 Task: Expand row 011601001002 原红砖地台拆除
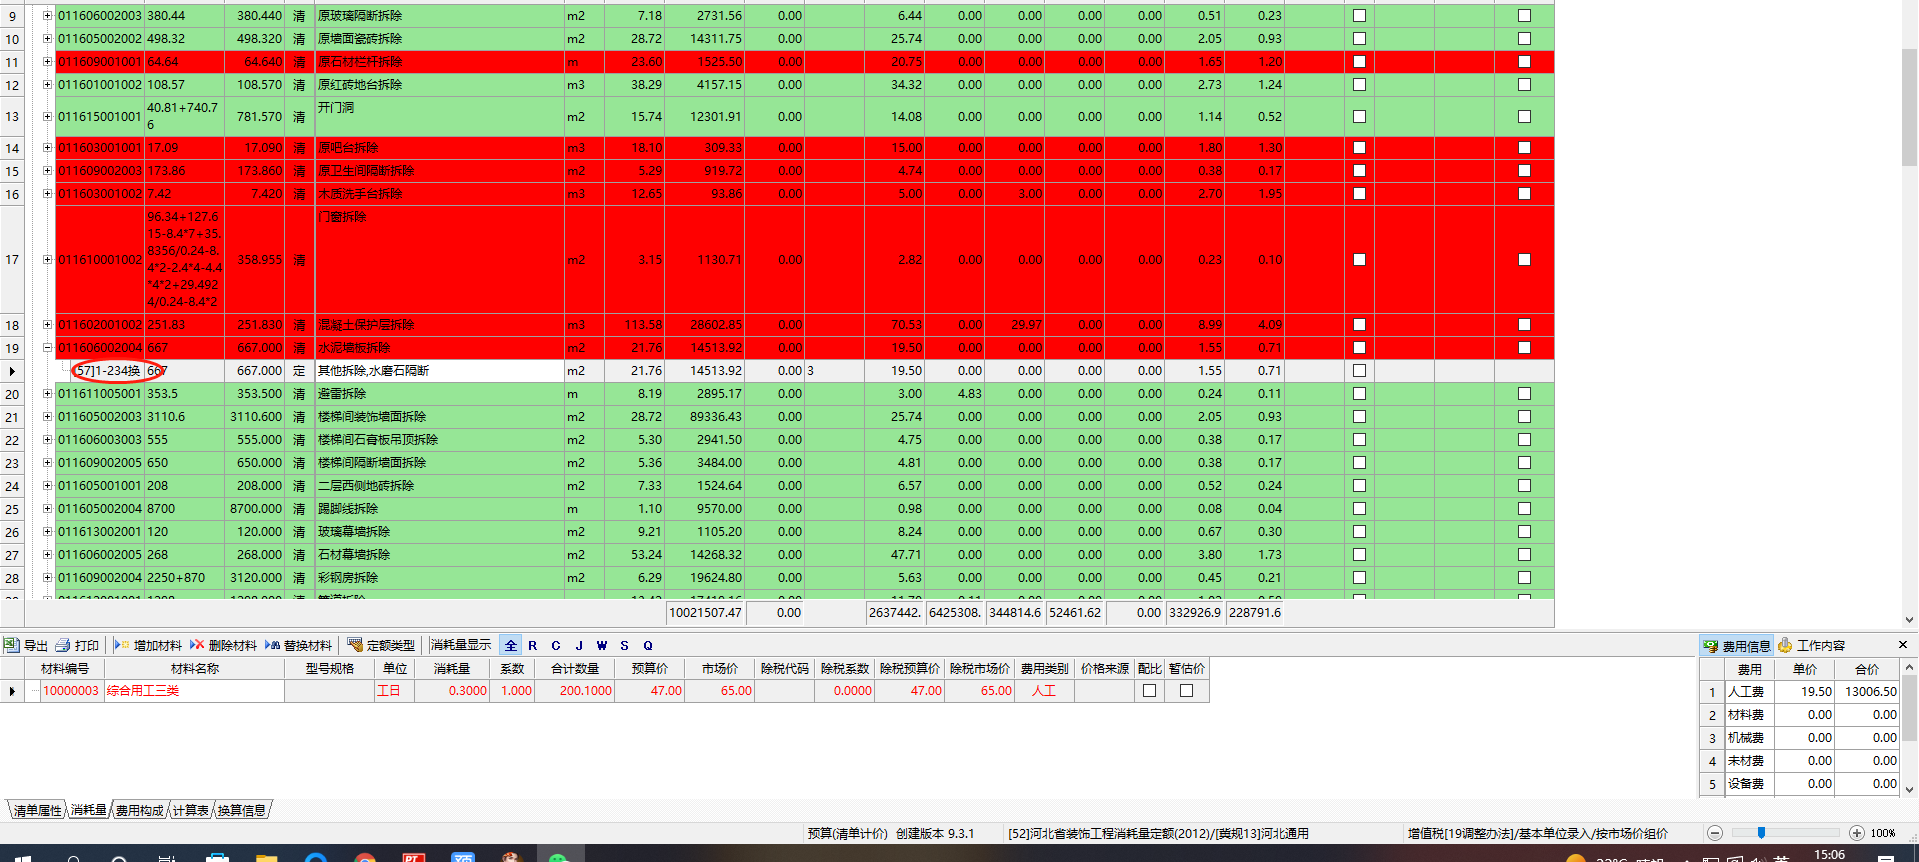click(47, 85)
